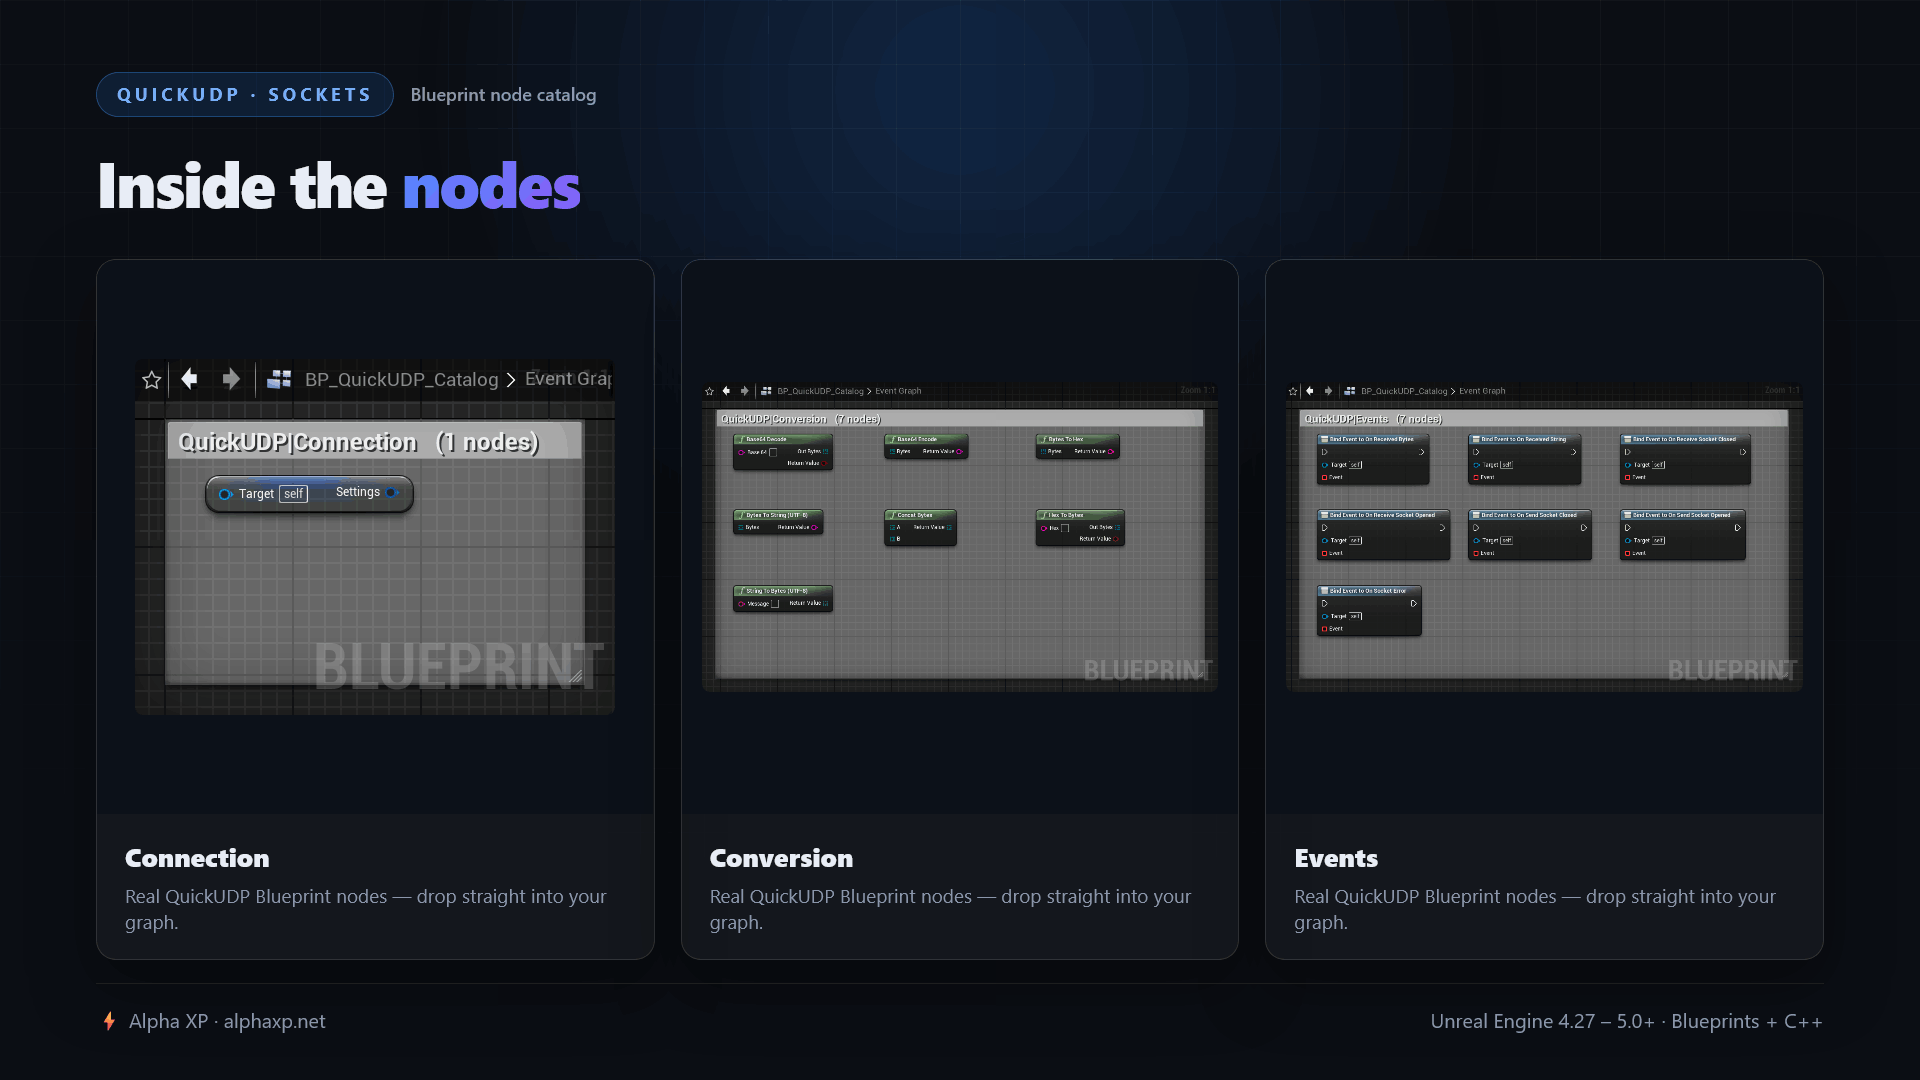This screenshot has height=1080, width=1920.
Task: Click the Return Value pin on Bytes To Hex node
Action: 1111,452
